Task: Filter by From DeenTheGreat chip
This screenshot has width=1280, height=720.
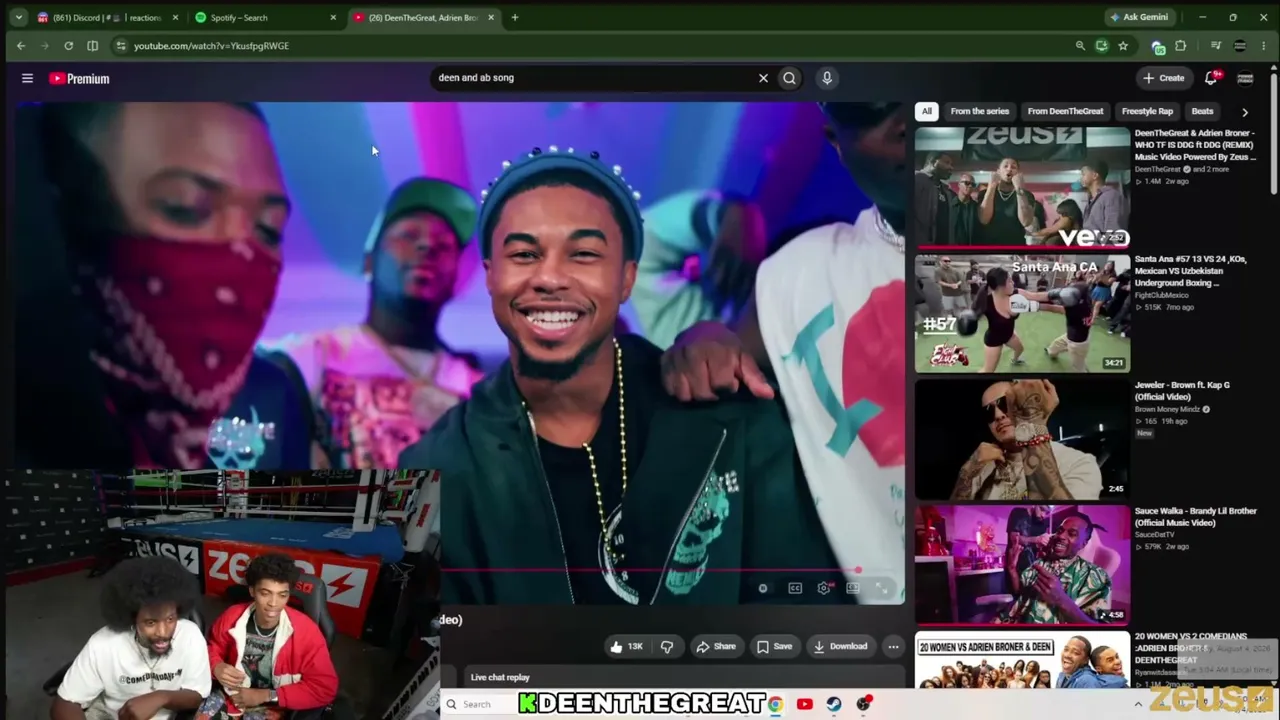Action: 1065,111
